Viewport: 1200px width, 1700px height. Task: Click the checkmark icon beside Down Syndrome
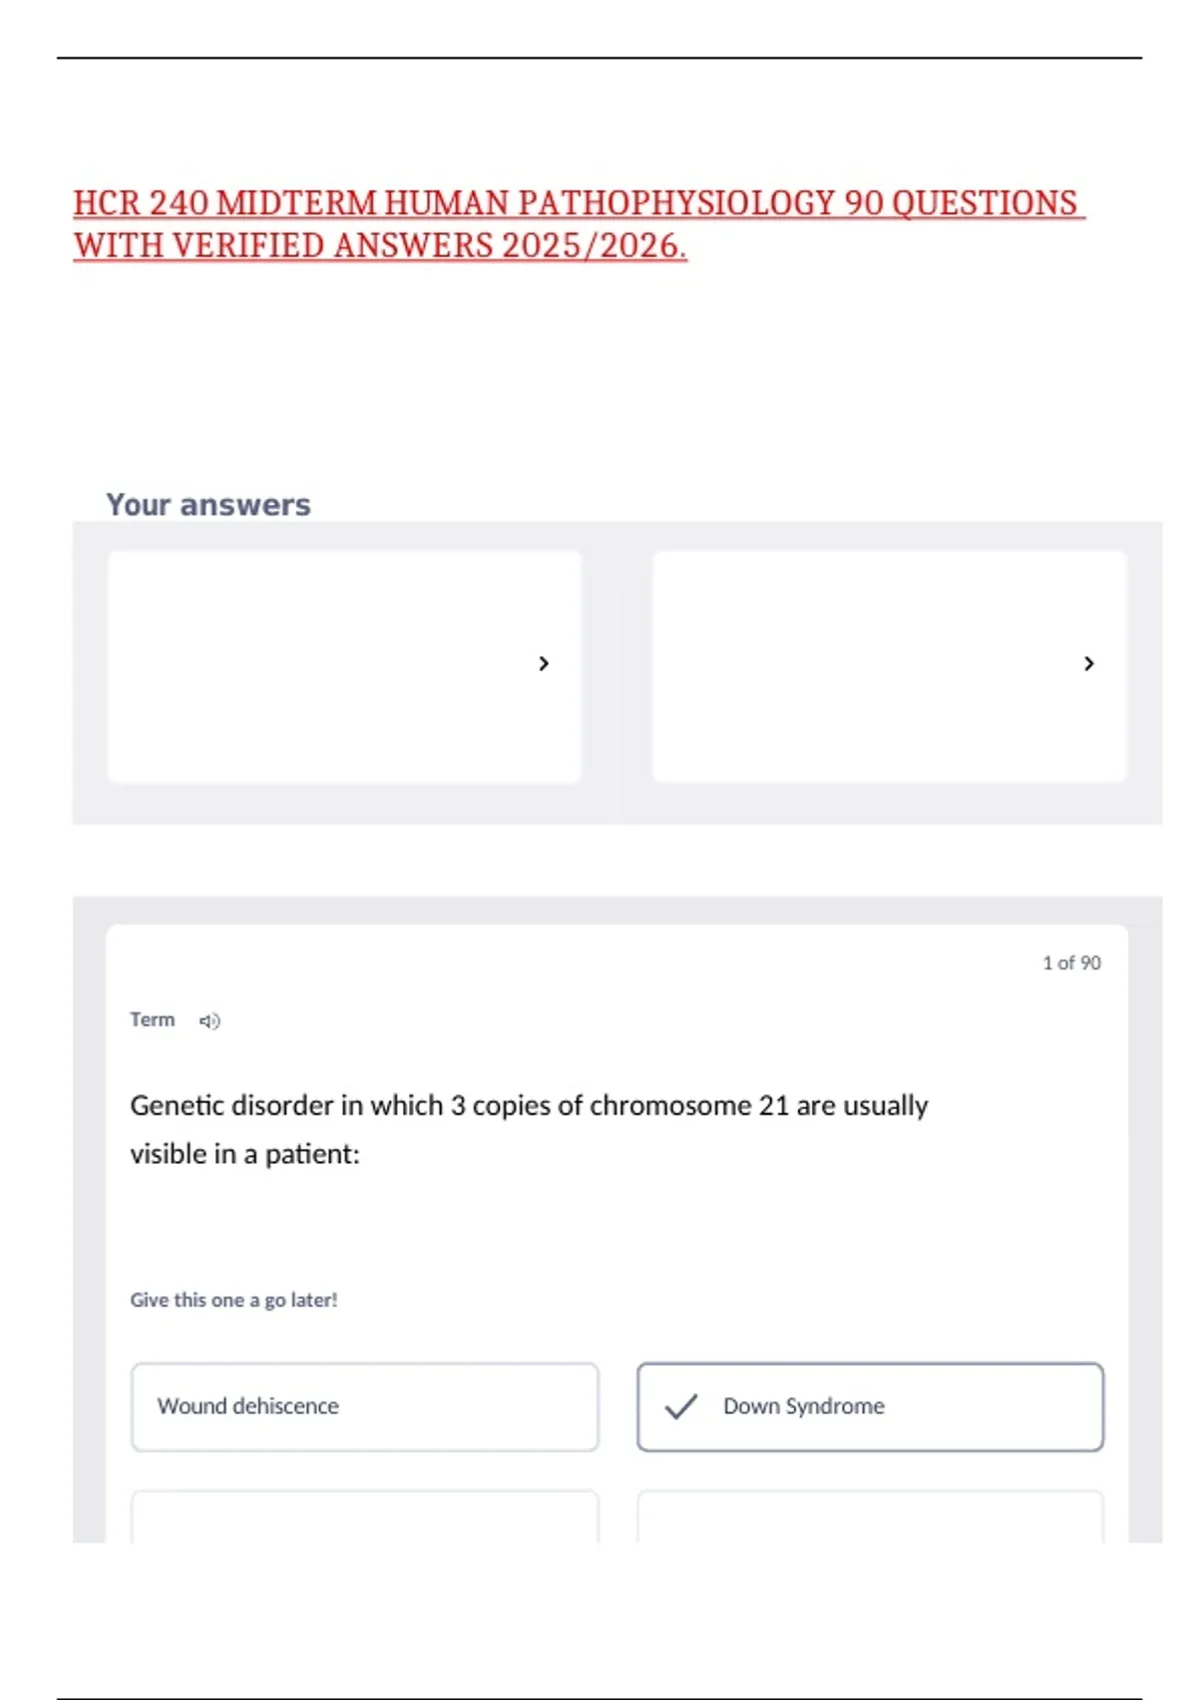[681, 1407]
